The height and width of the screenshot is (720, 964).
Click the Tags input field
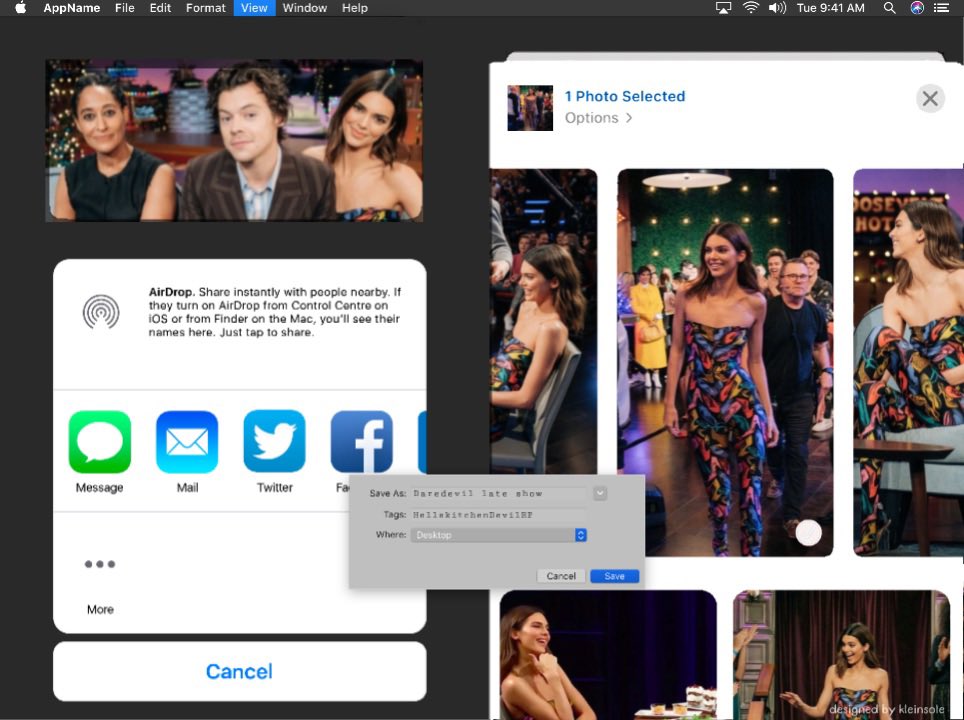click(499, 515)
